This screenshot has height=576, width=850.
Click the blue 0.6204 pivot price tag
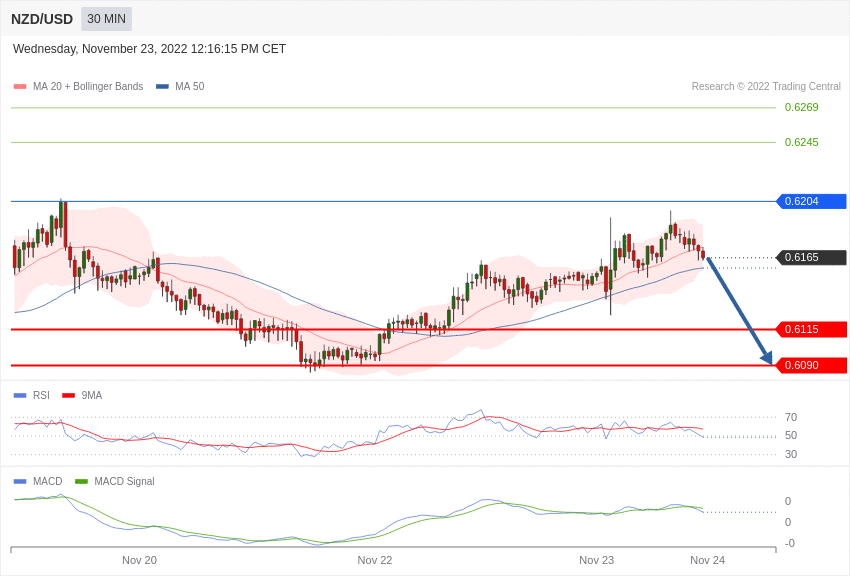(x=812, y=202)
